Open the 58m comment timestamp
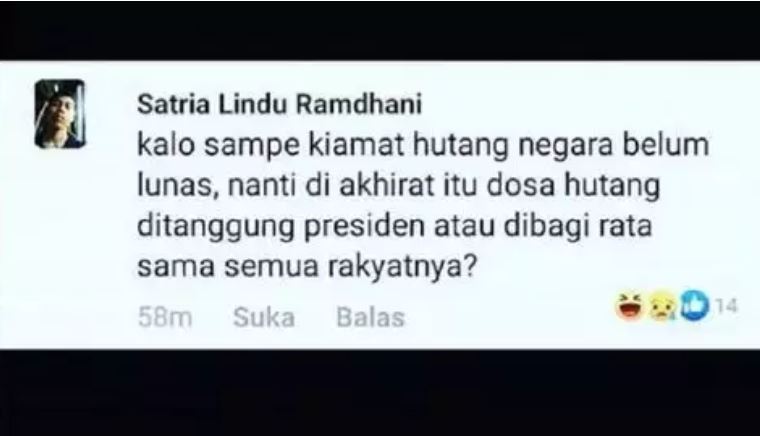 pos(165,318)
